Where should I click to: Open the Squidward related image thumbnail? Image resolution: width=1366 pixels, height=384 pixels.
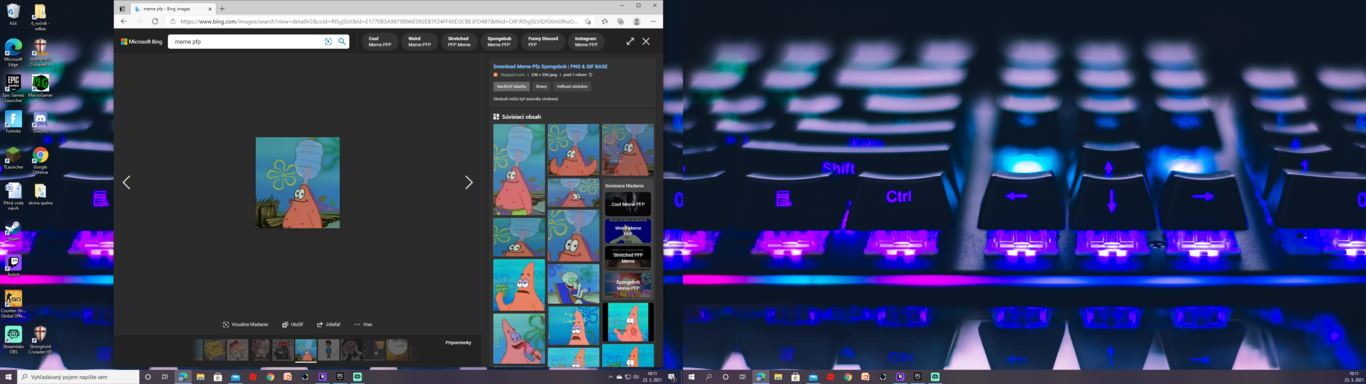pyautogui.click(x=574, y=284)
